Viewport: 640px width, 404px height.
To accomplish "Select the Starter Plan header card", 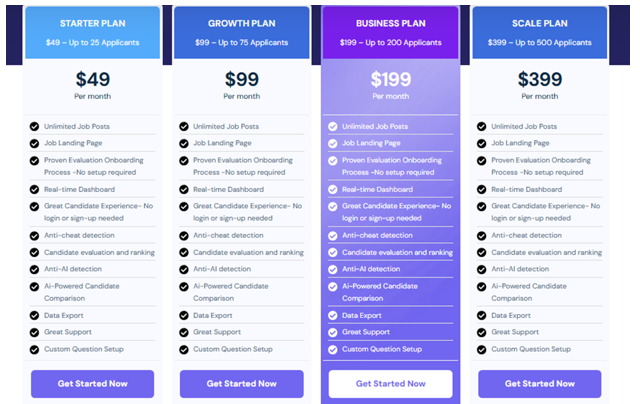I will 93,32.
